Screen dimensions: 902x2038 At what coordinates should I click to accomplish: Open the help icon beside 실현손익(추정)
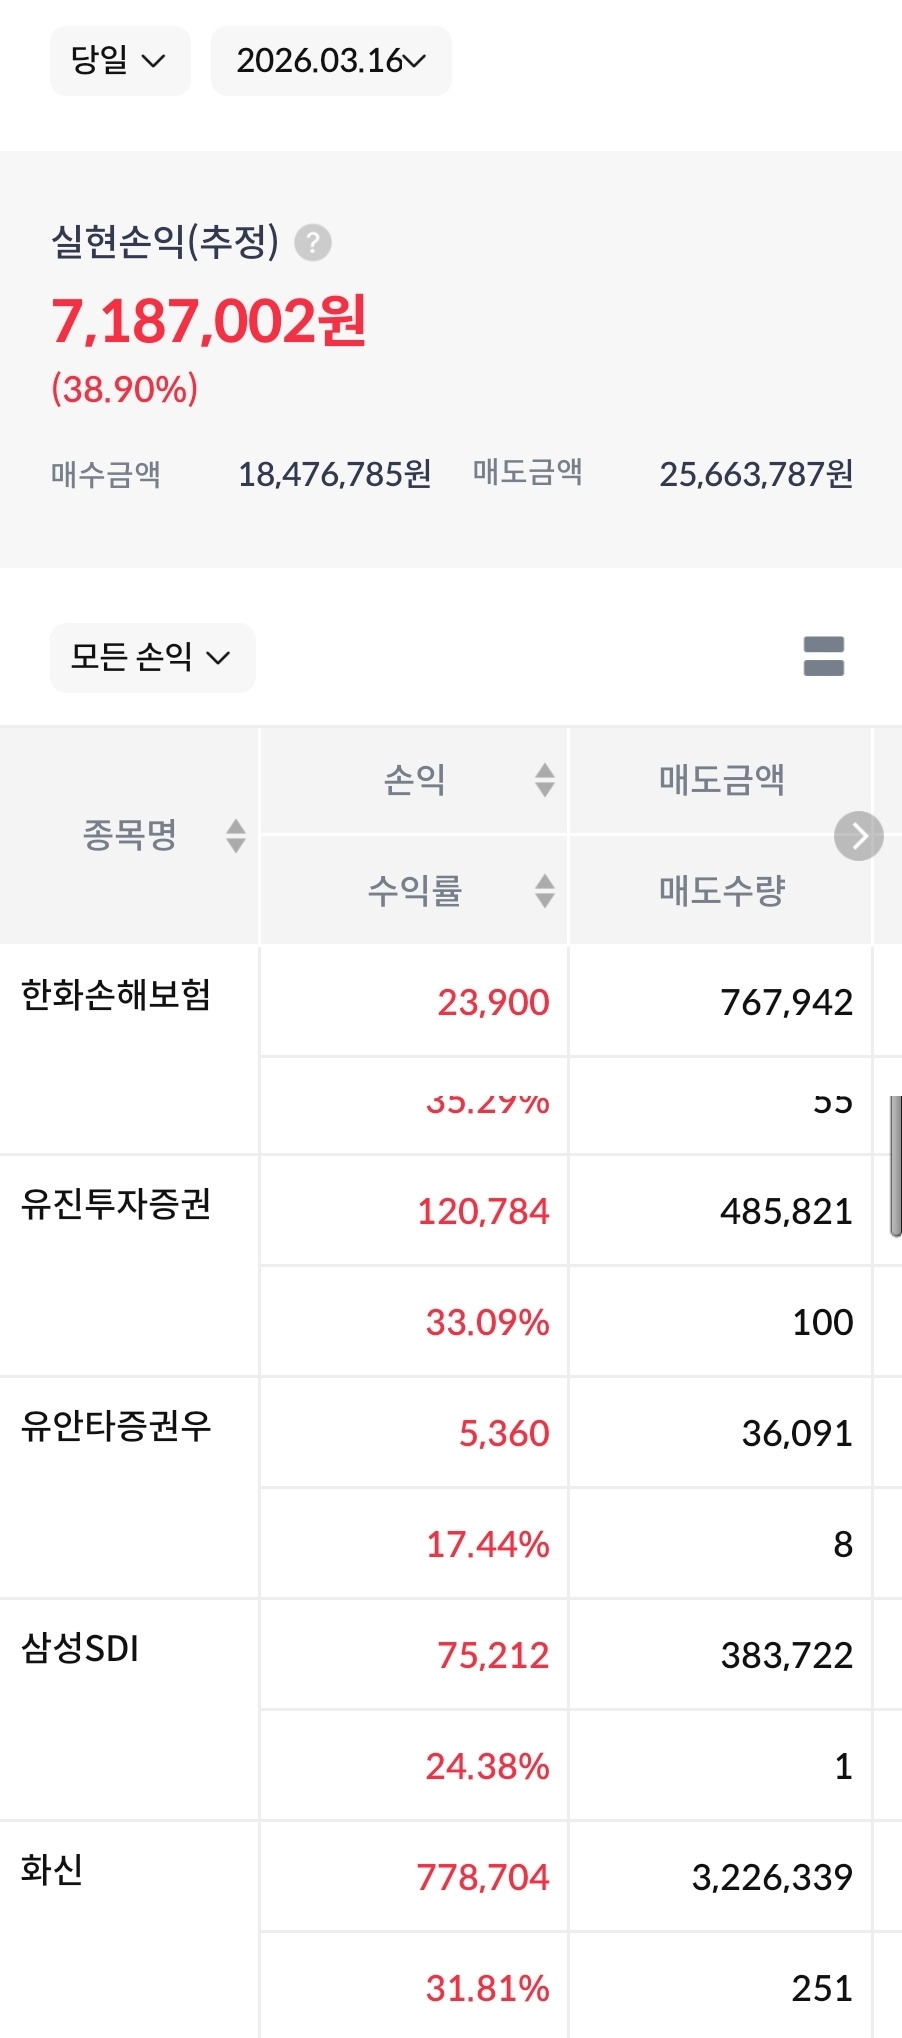tap(313, 243)
